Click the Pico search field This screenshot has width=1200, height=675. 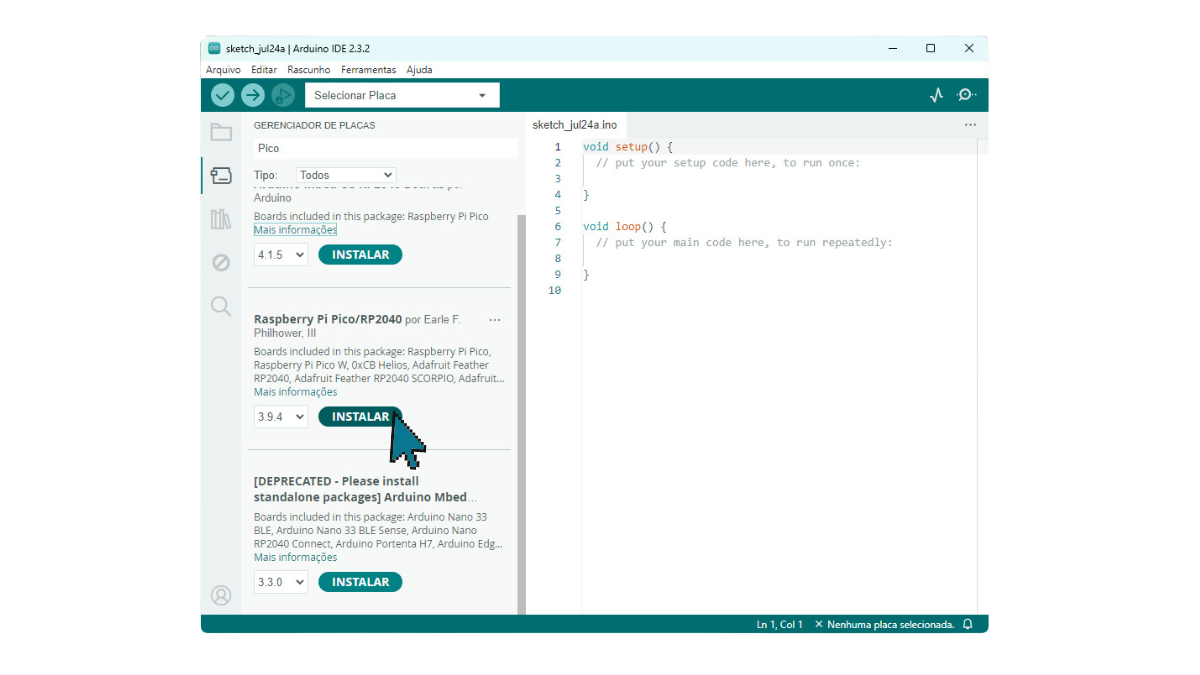click(380, 147)
